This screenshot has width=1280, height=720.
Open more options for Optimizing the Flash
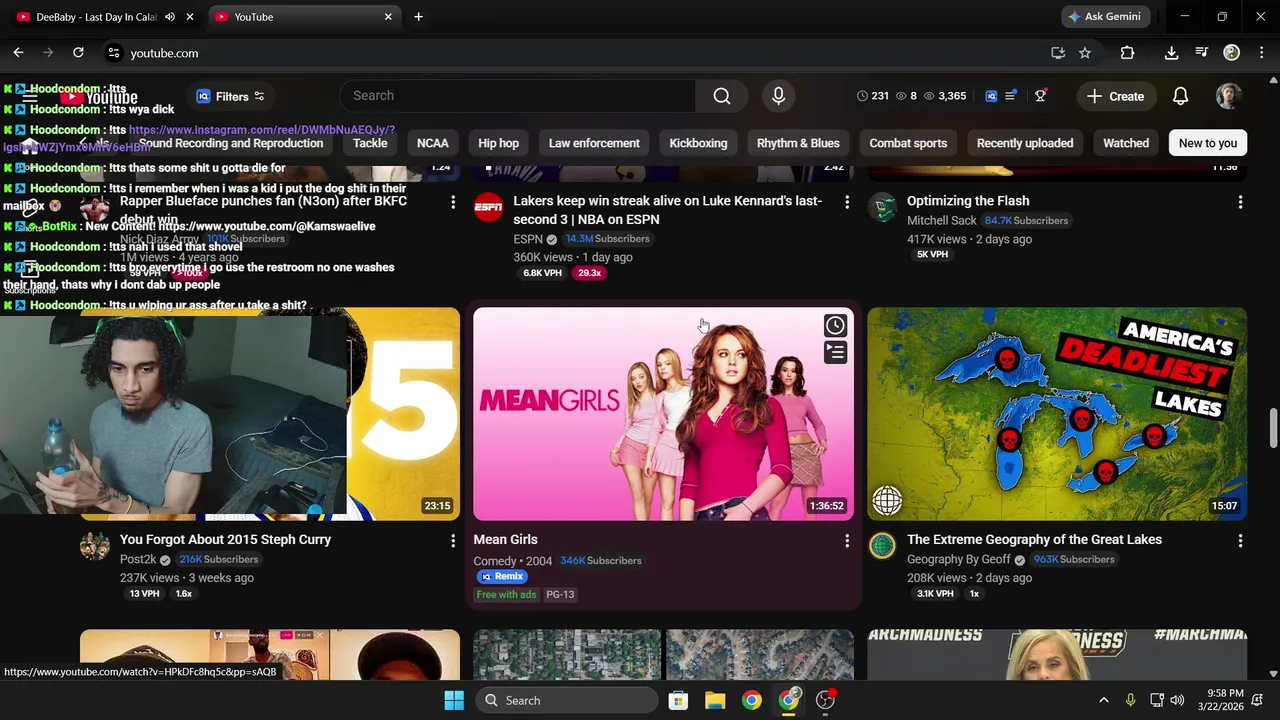1240,203
